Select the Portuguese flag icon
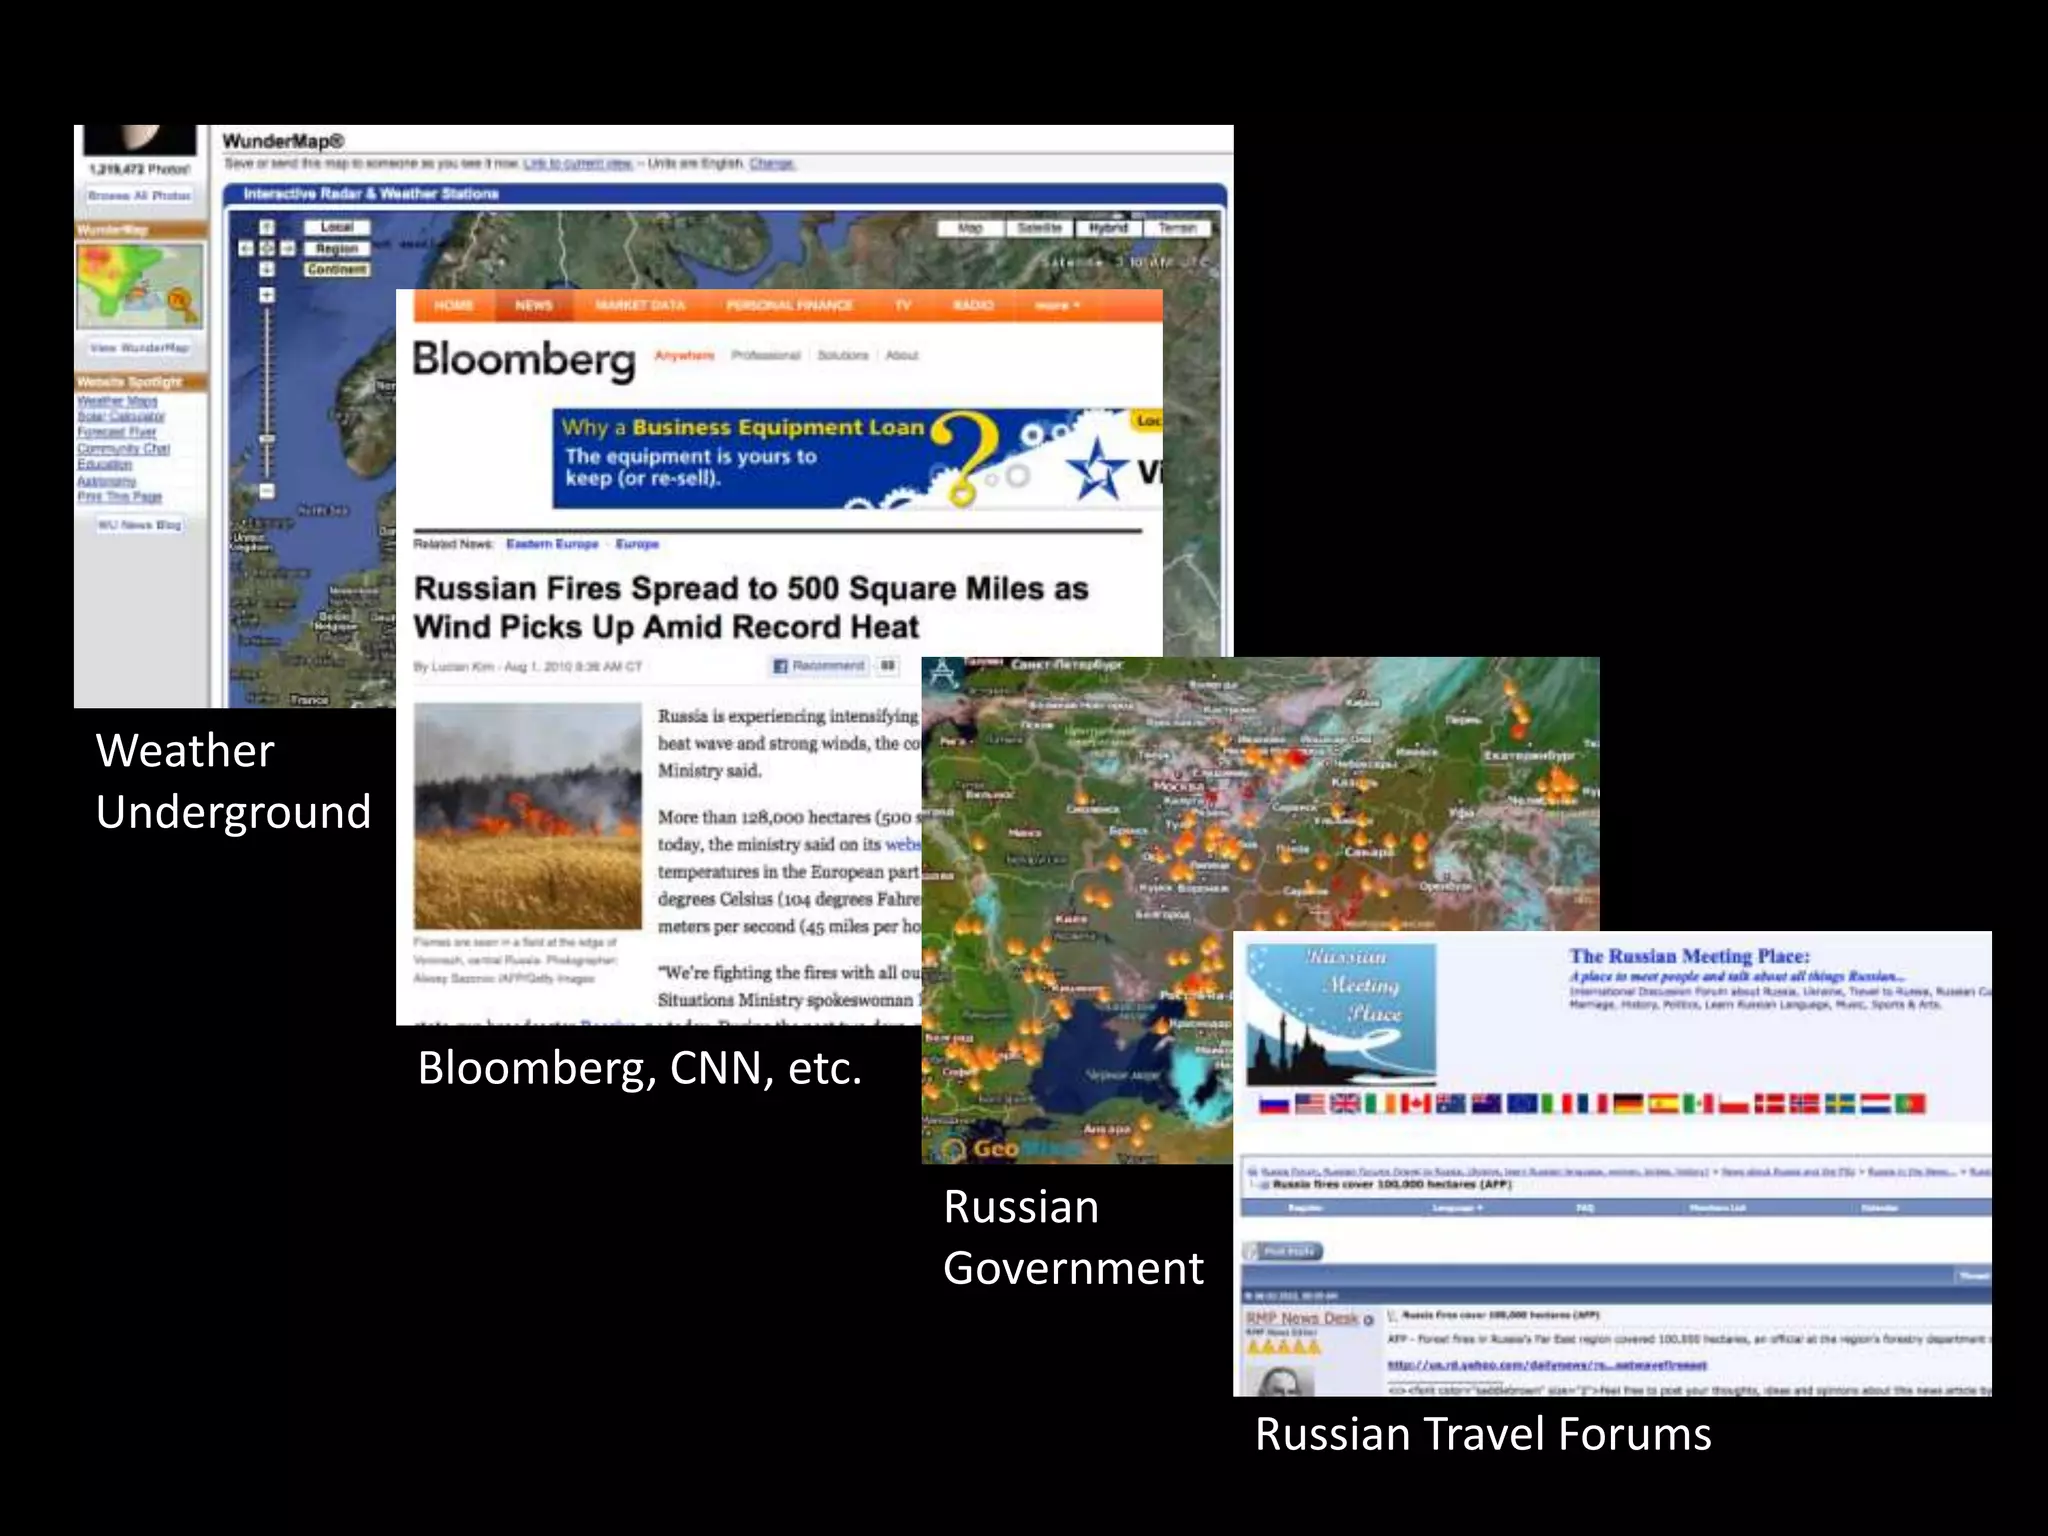 tap(1910, 1103)
